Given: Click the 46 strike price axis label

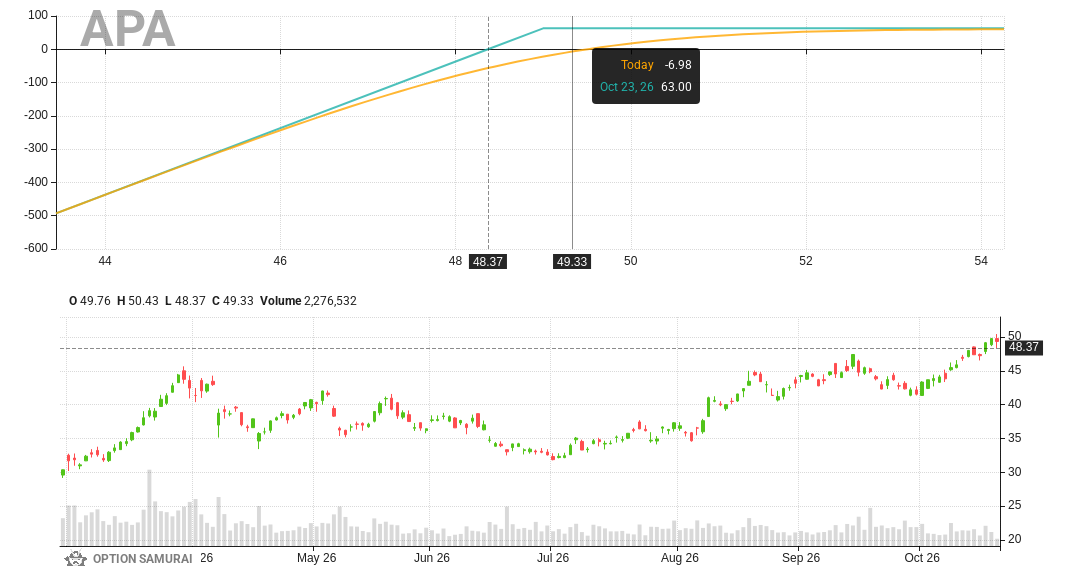Looking at the screenshot, I should point(280,261).
